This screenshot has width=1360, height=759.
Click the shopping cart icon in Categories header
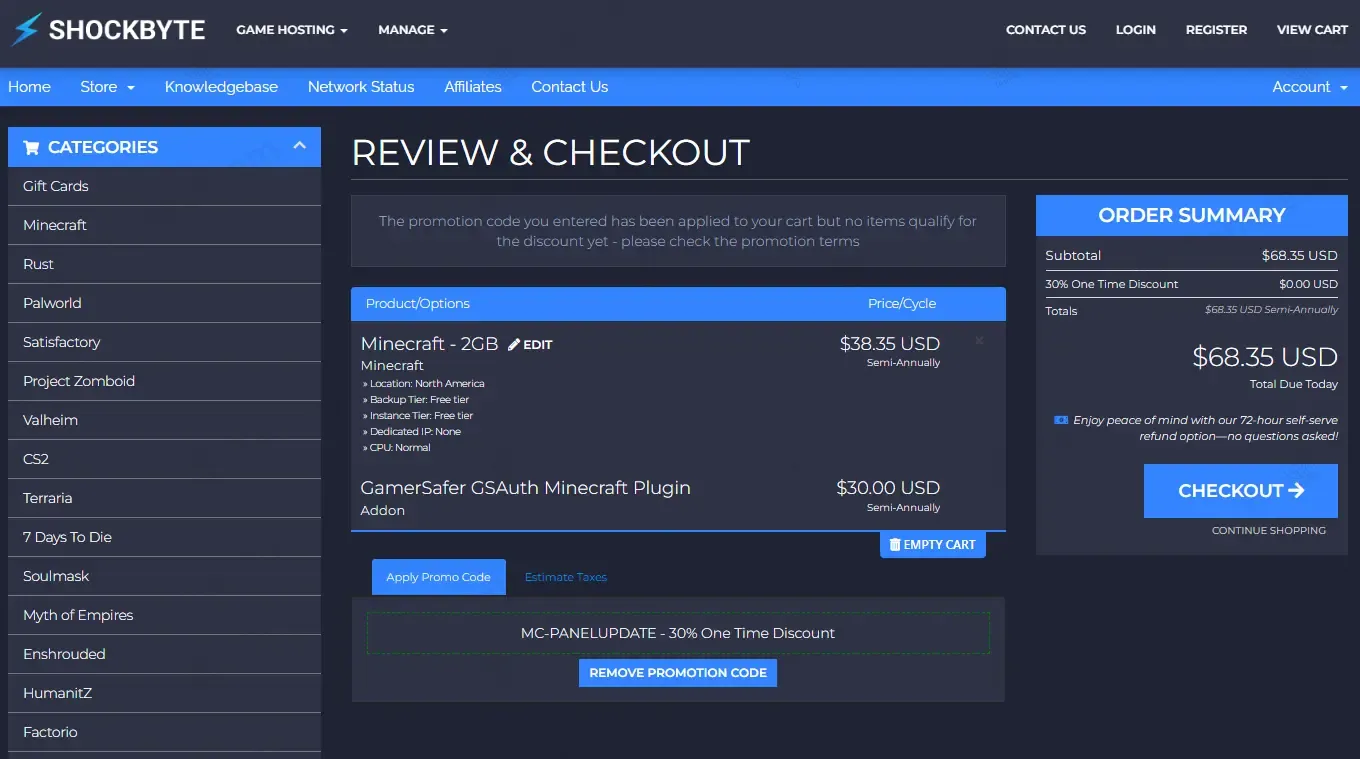[x=31, y=148]
